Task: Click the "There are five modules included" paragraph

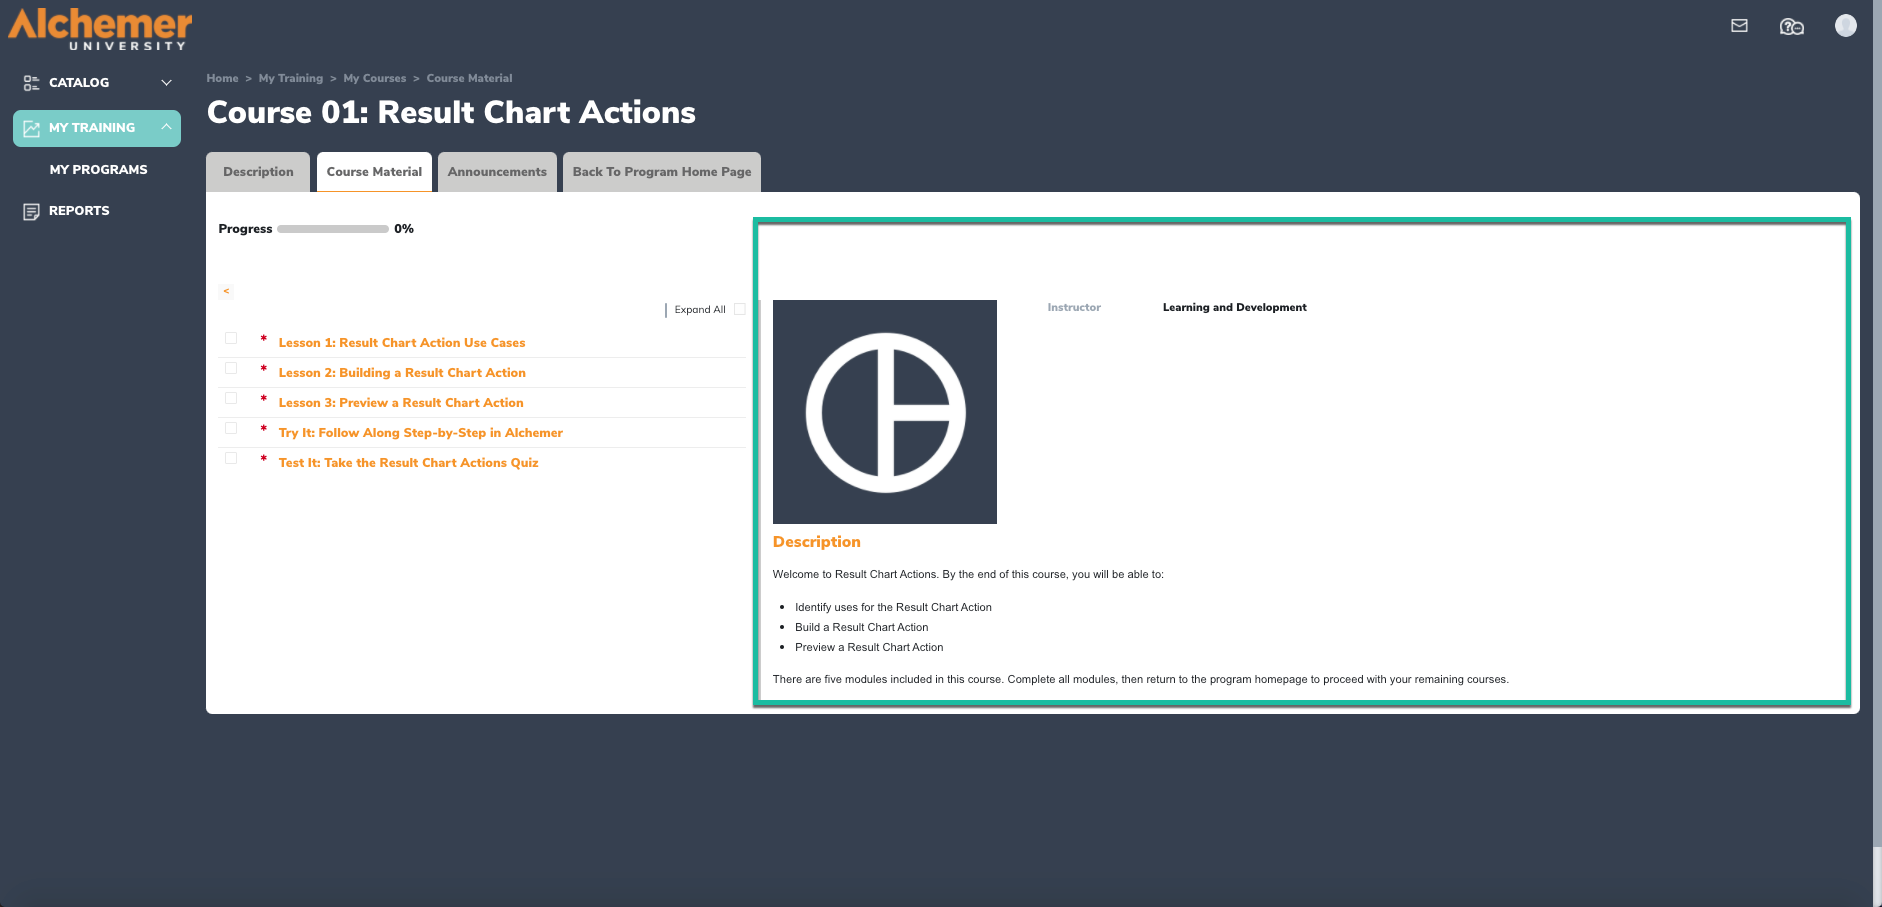Action: tap(1141, 679)
